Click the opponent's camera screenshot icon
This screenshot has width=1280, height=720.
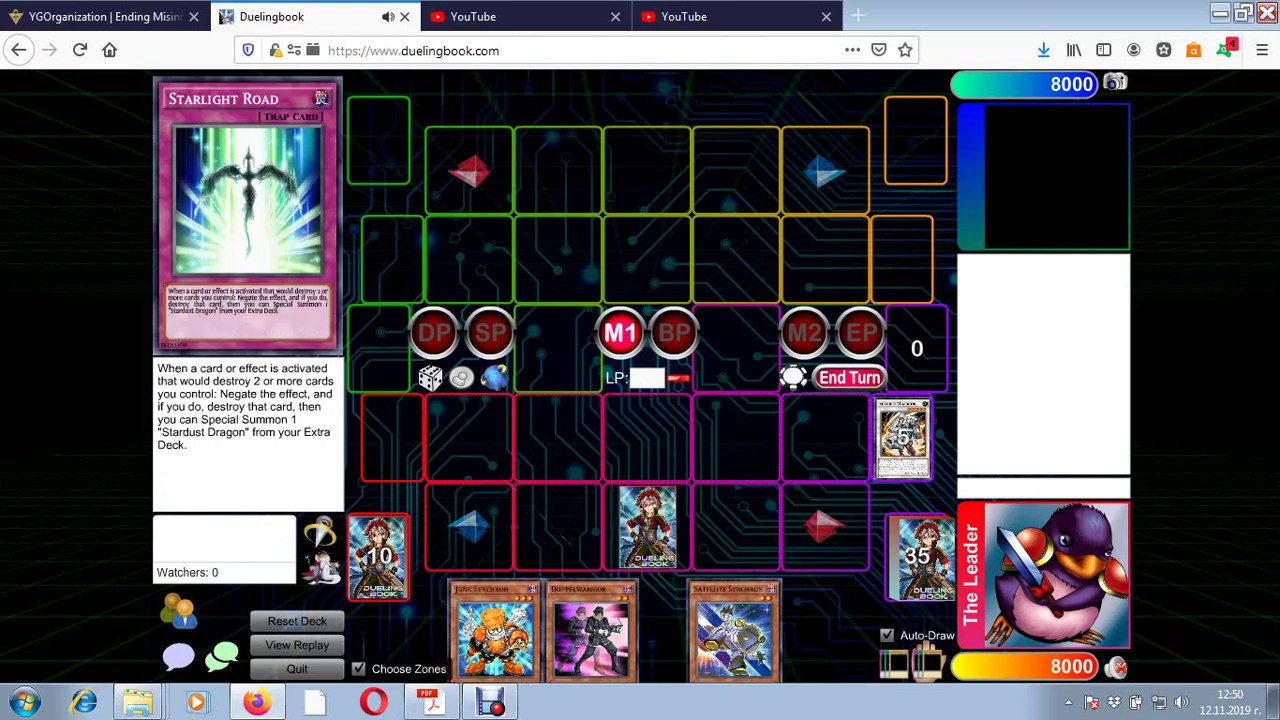(1115, 83)
